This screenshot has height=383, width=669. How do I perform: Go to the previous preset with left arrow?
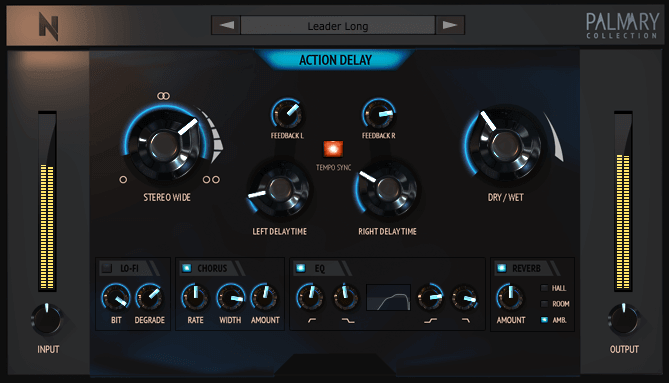pyautogui.click(x=226, y=25)
